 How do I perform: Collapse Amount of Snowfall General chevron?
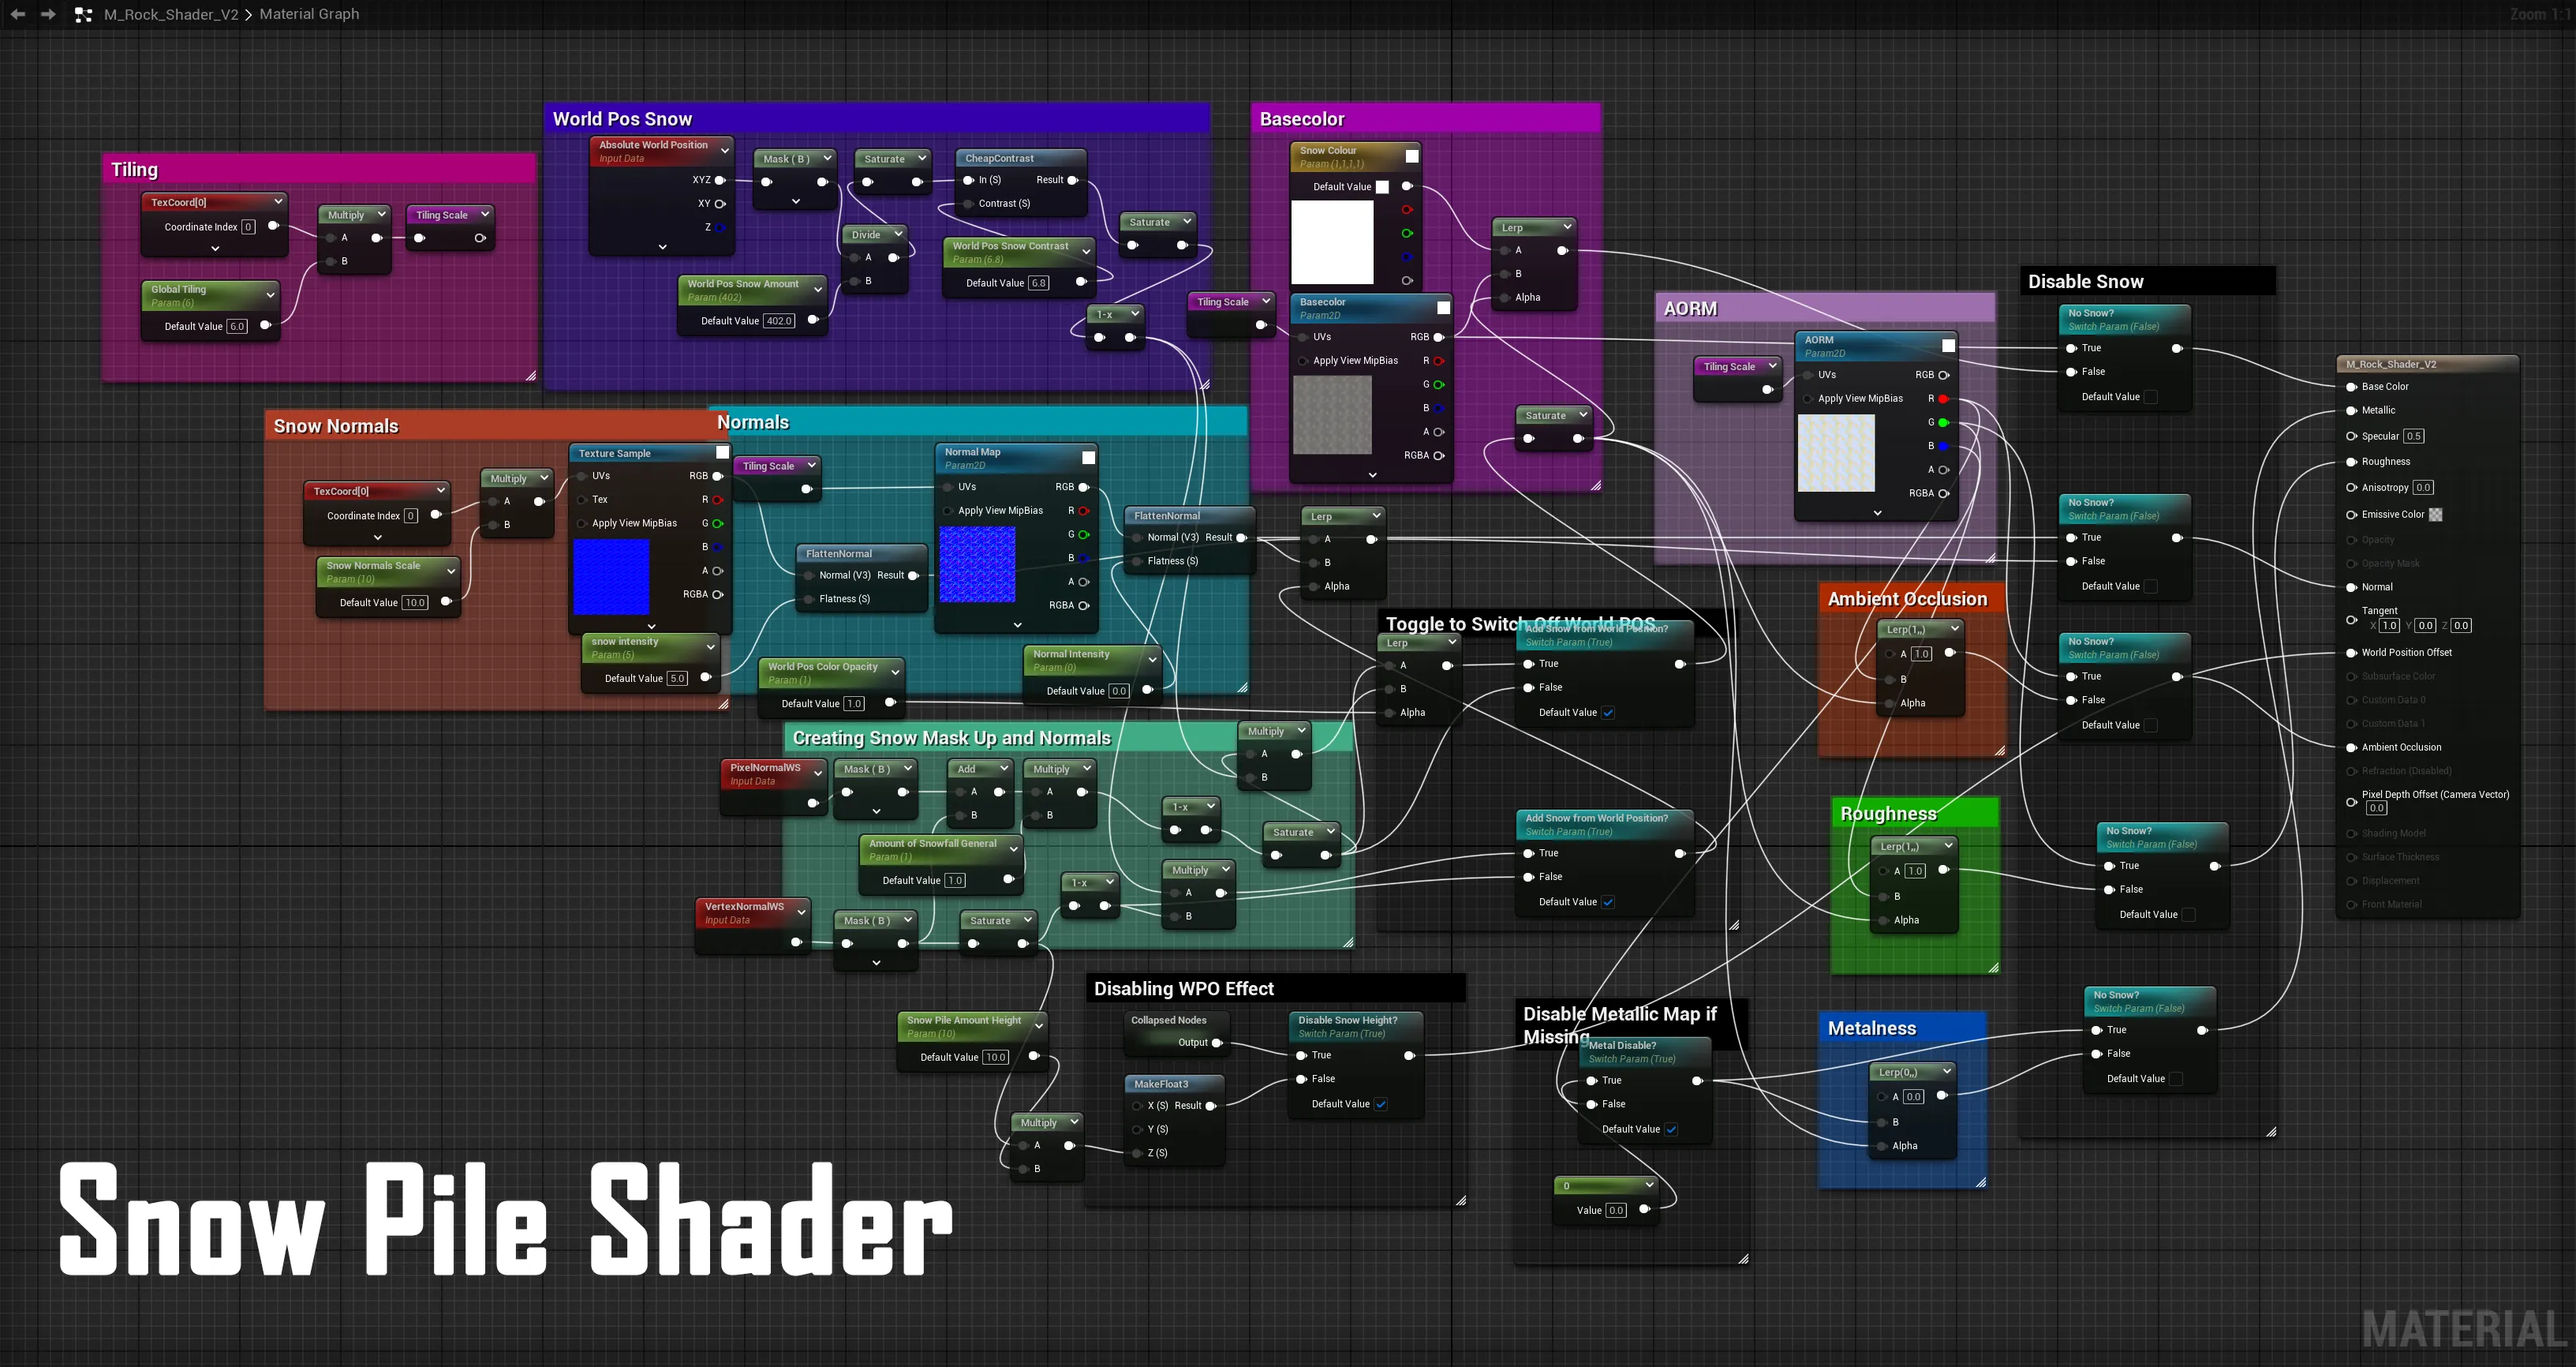1013,849
